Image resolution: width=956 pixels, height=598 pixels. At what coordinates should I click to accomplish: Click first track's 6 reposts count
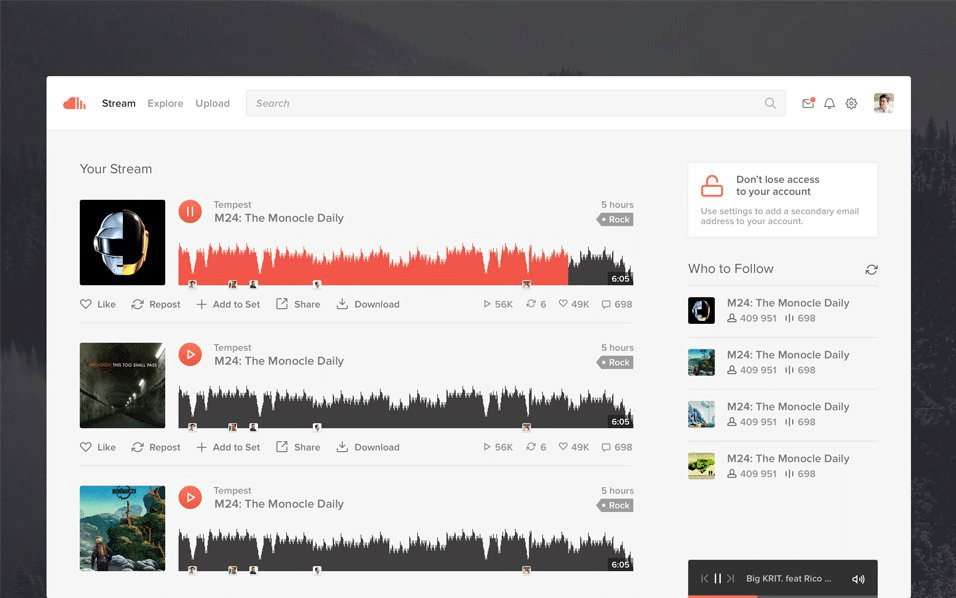point(536,304)
